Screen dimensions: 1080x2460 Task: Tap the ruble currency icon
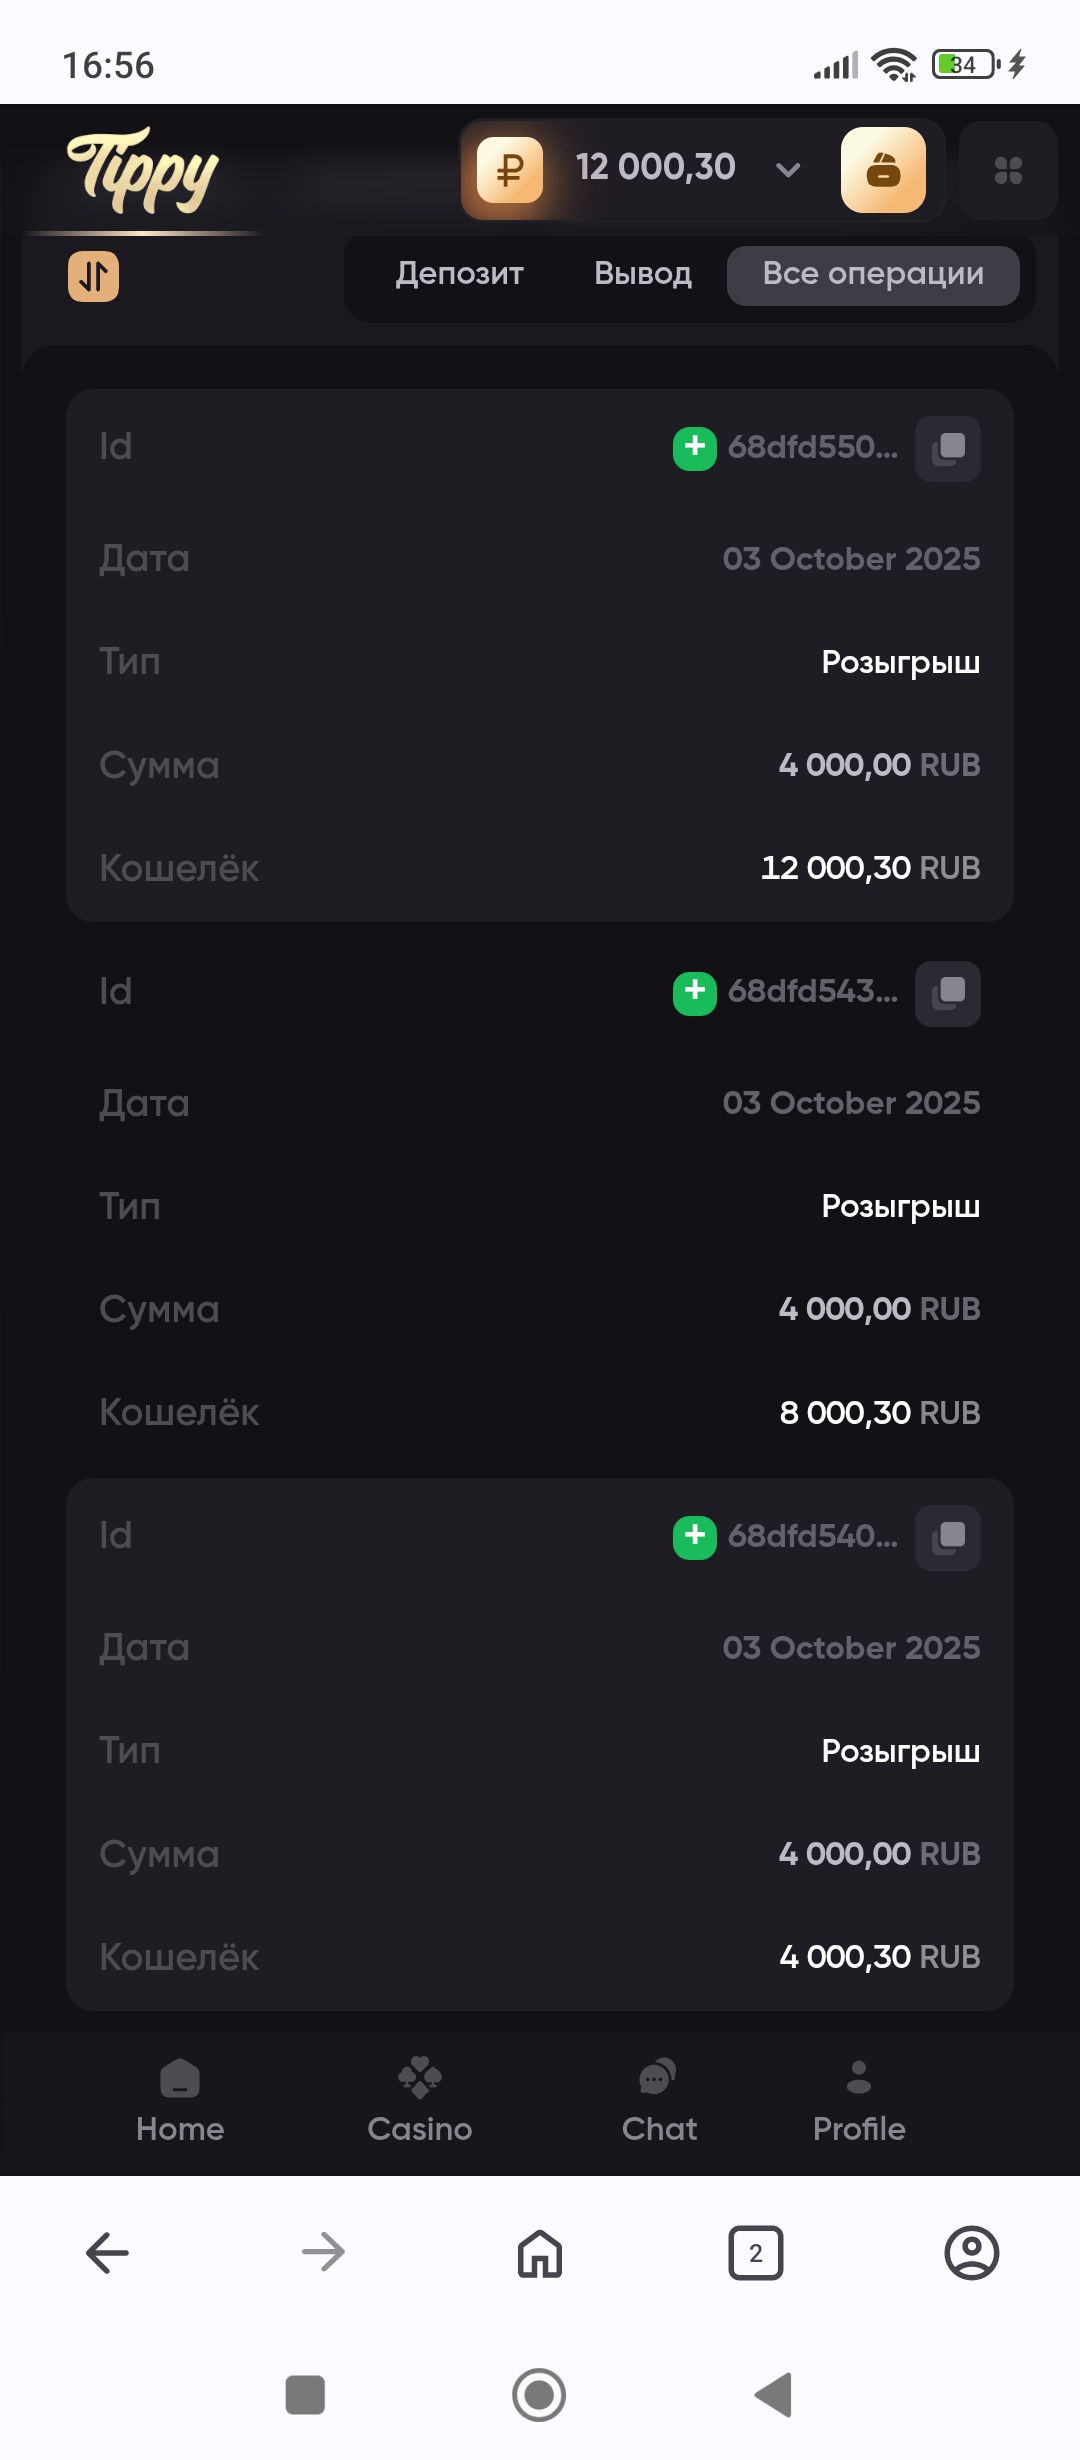point(510,170)
